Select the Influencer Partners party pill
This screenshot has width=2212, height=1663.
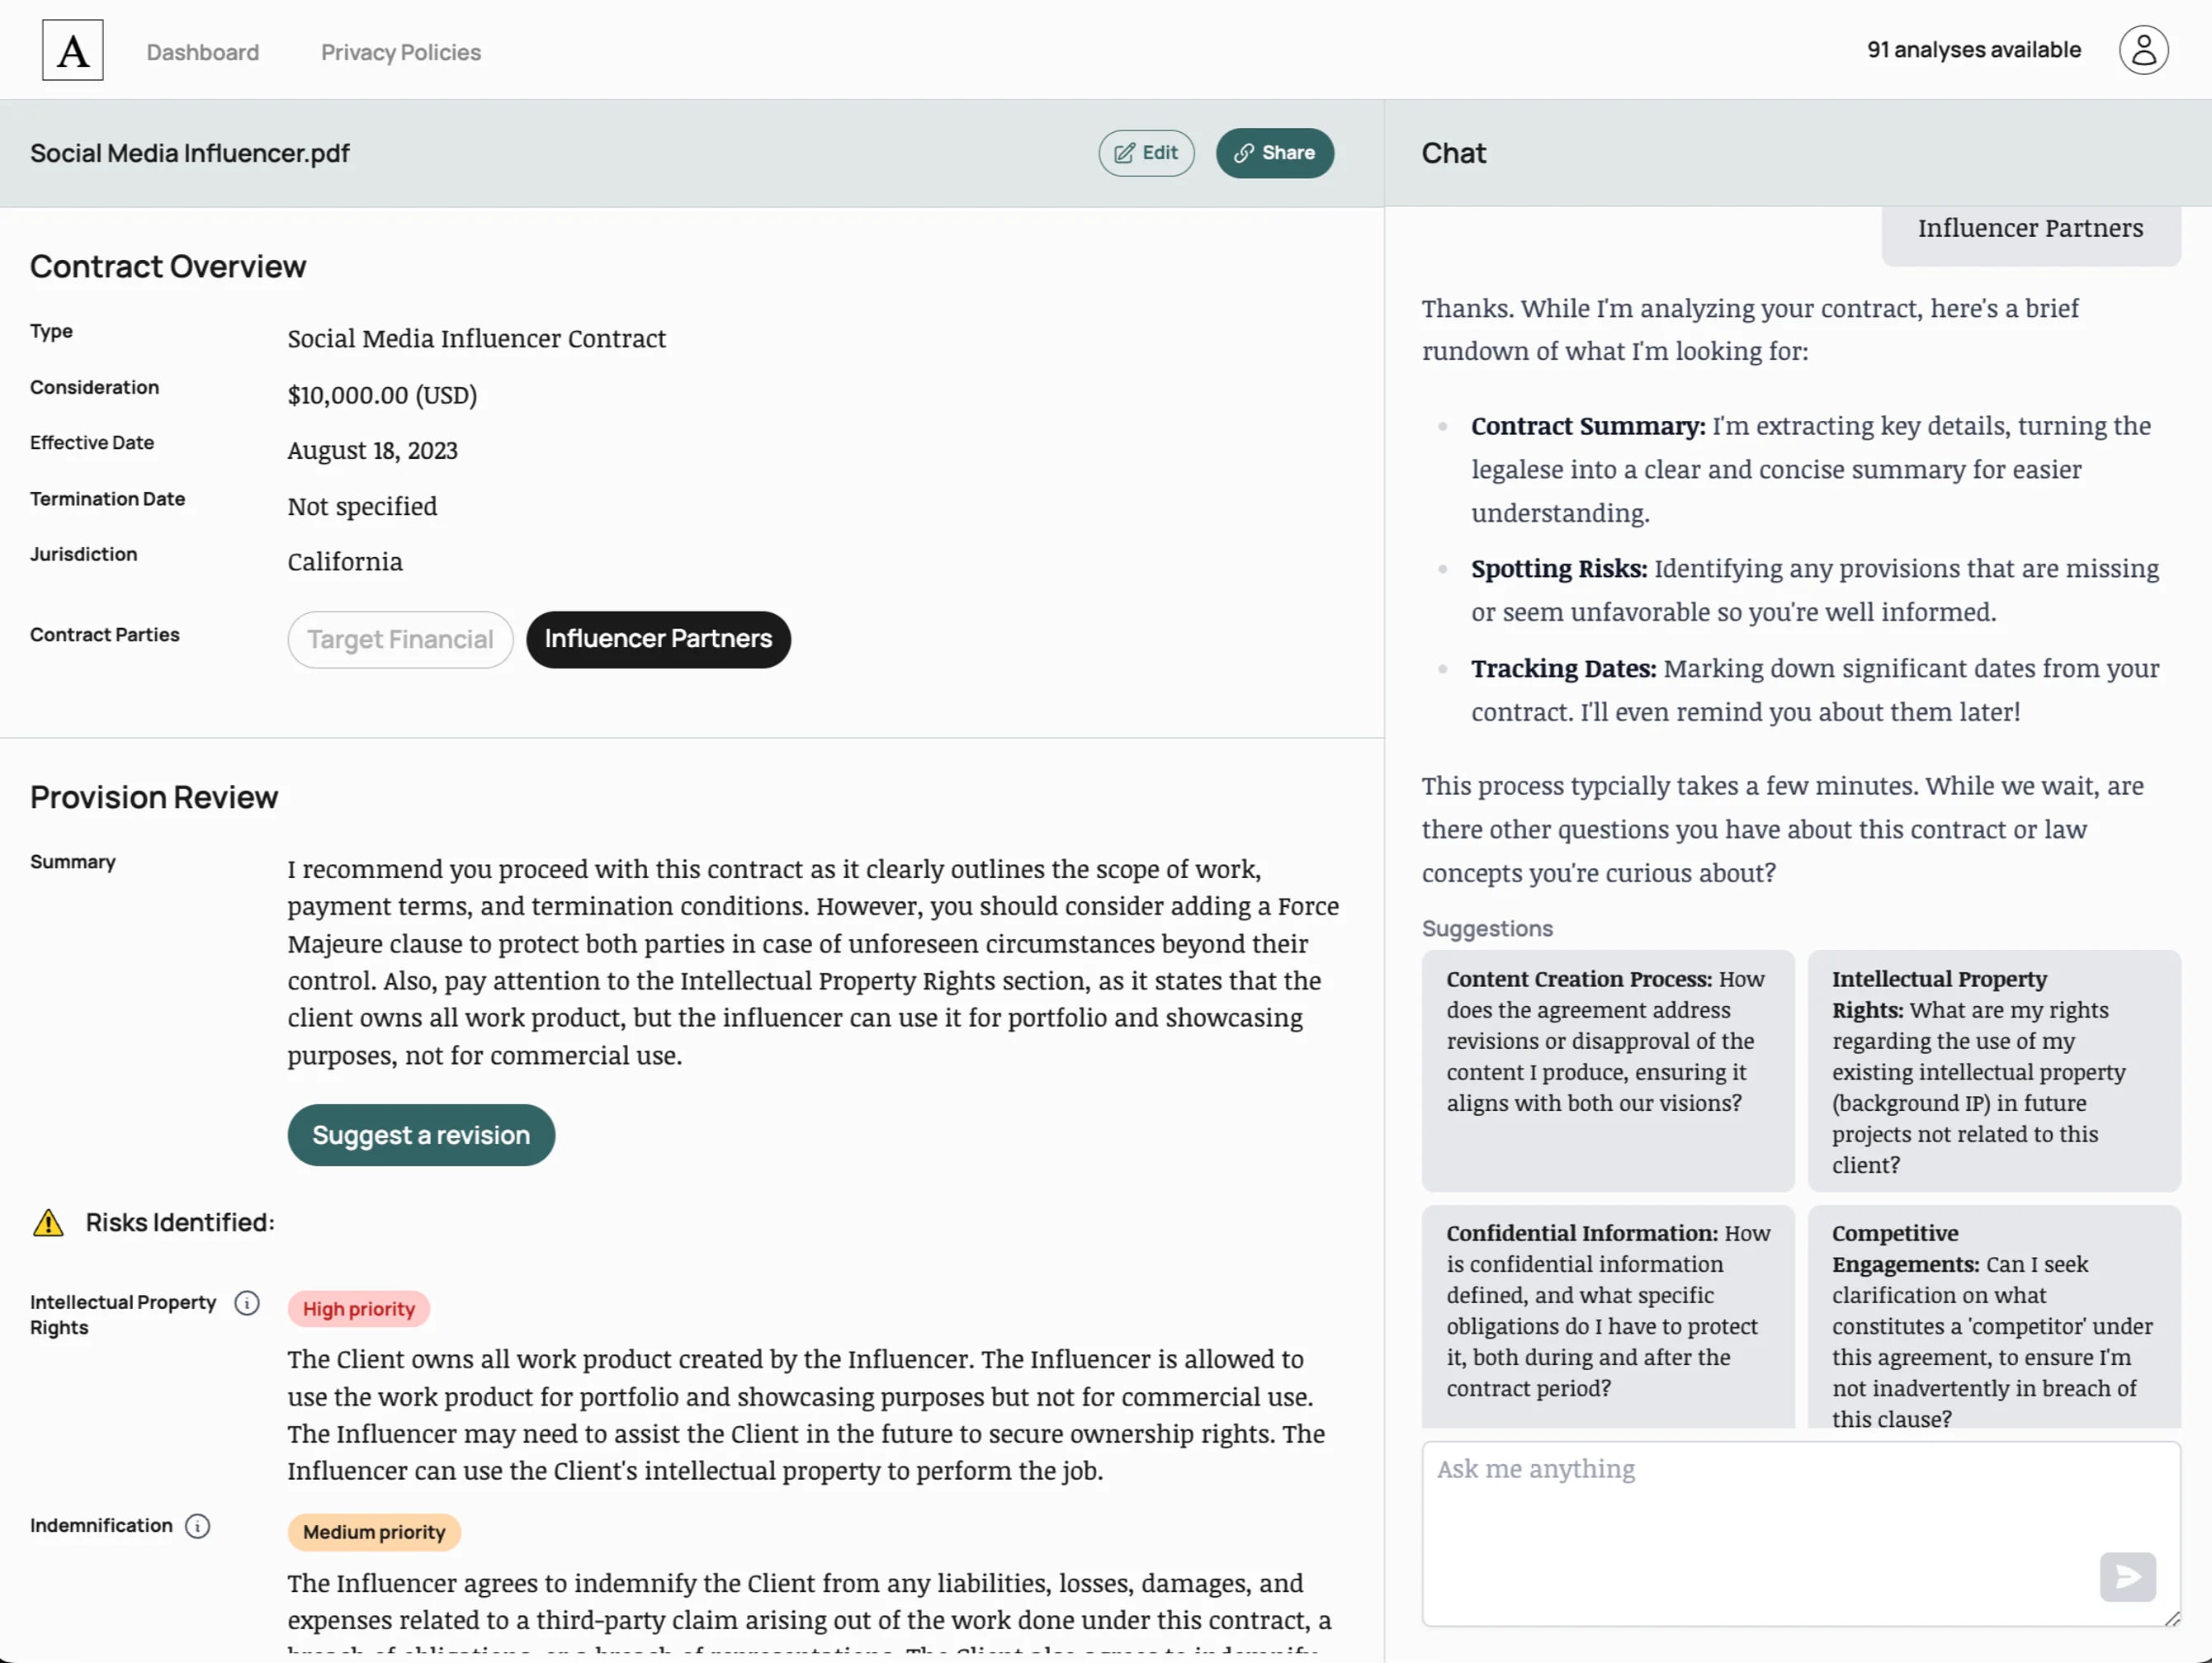(658, 639)
